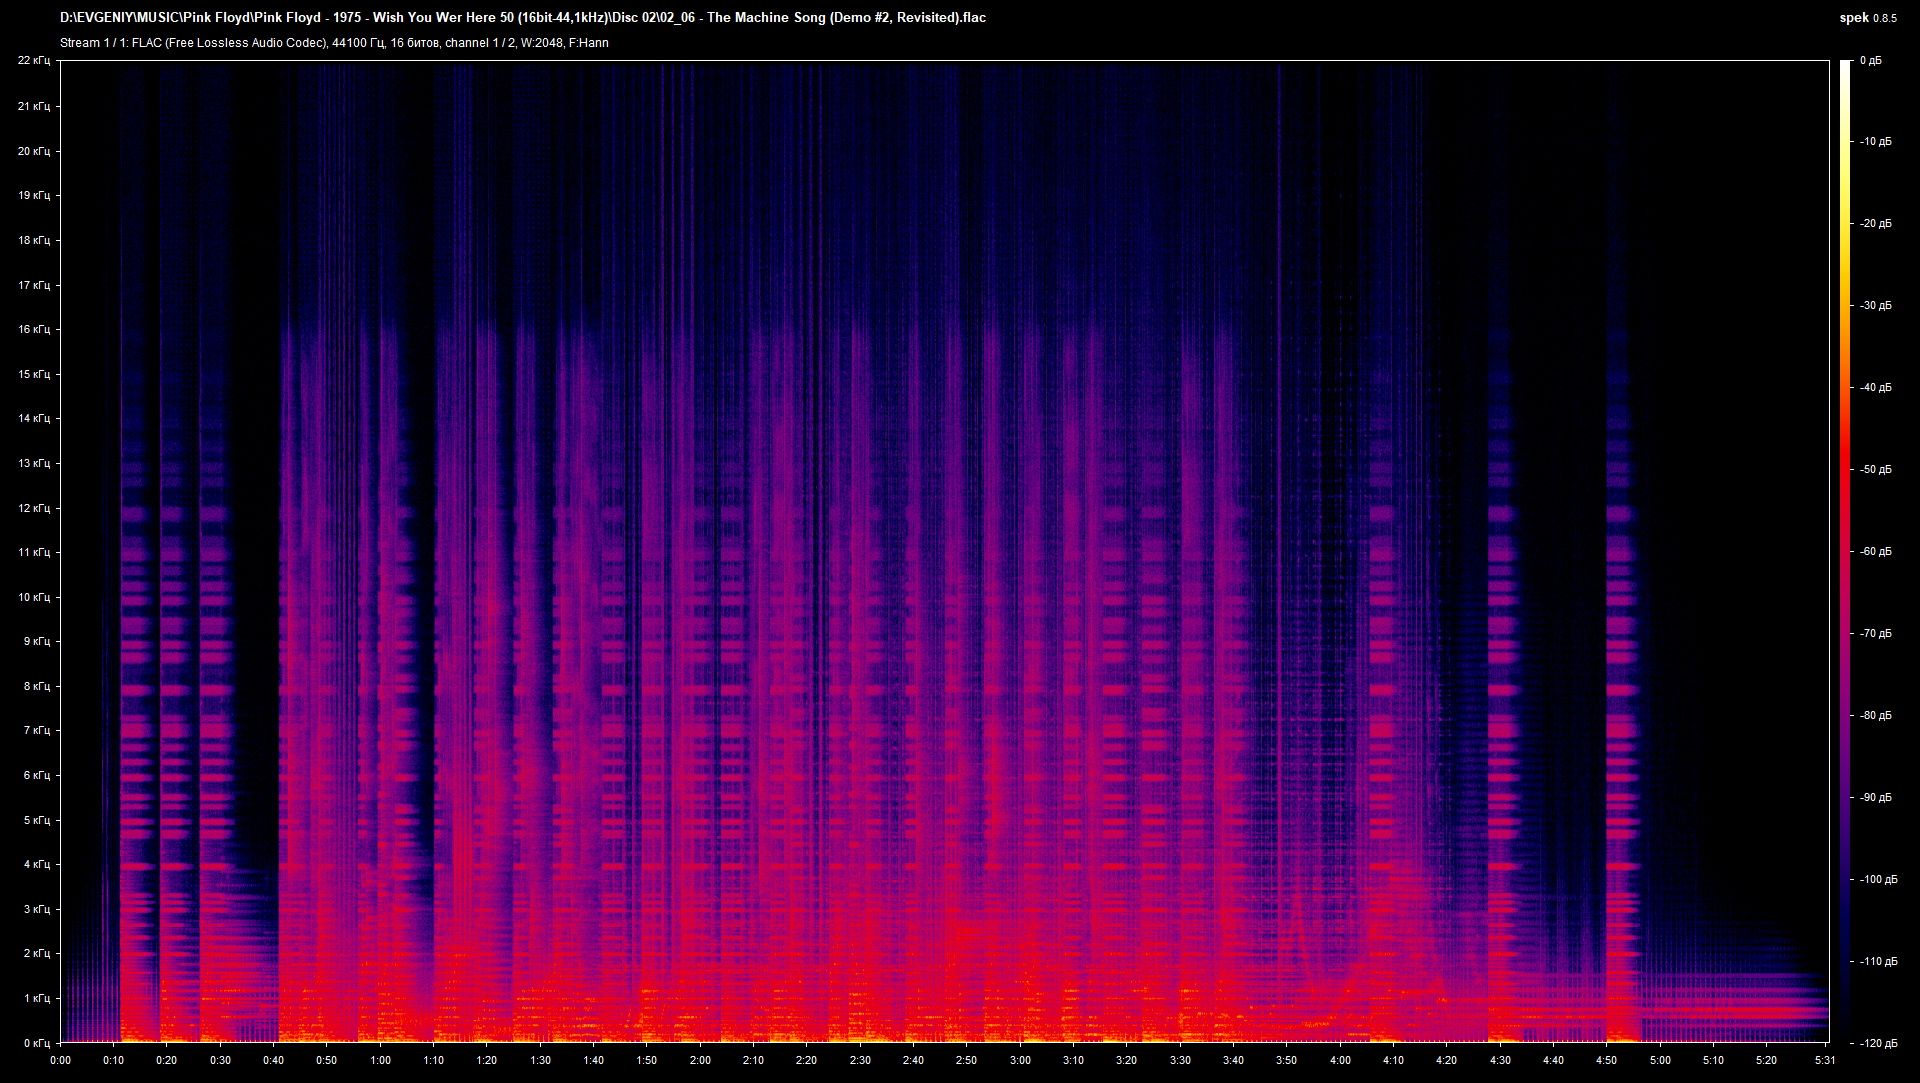Click the F:Hann window function text
Viewport: 1920px width, 1083px height.
tap(589, 43)
